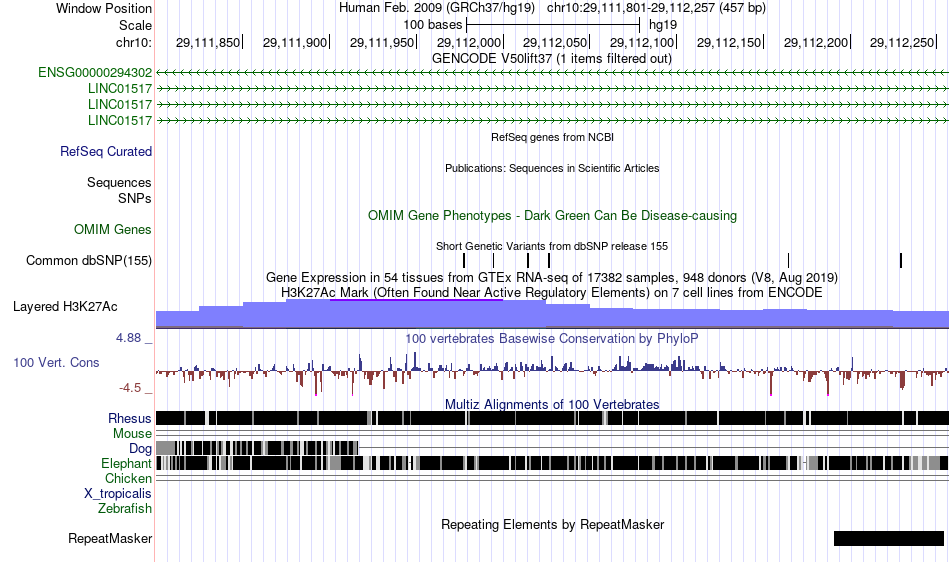Viewport: 950px width, 562px height.
Task: Click the Elephant species label
Action: 126,463
